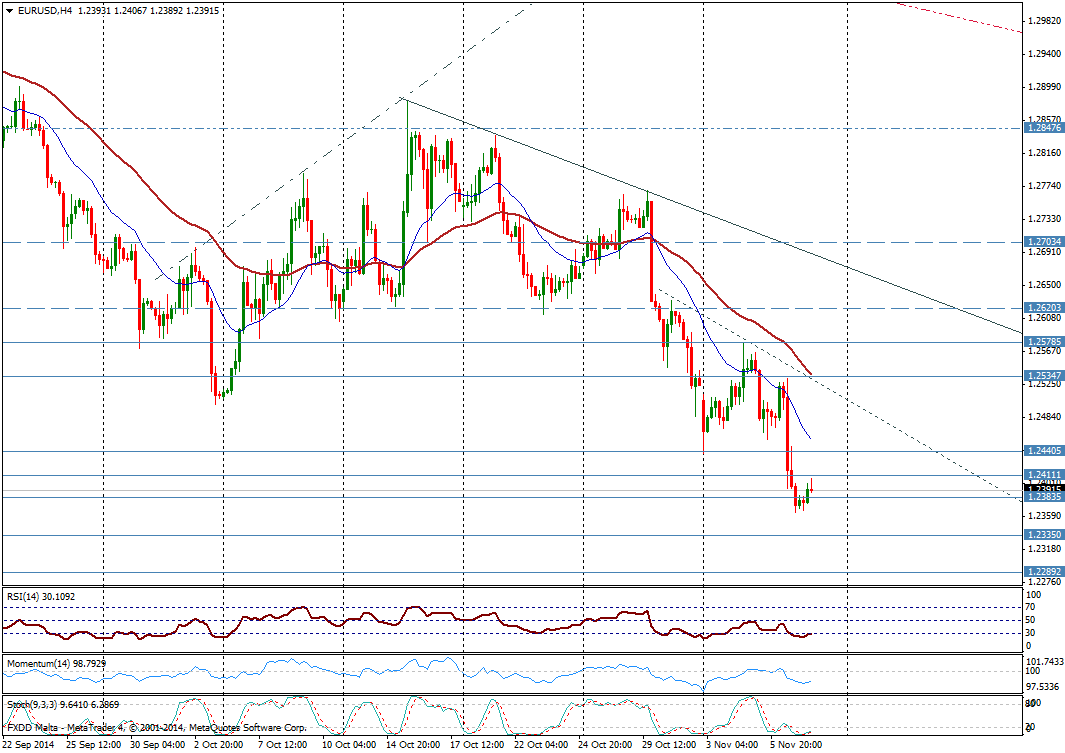
Task: Select the 1.22892 support level label
Action: point(1044,572)
